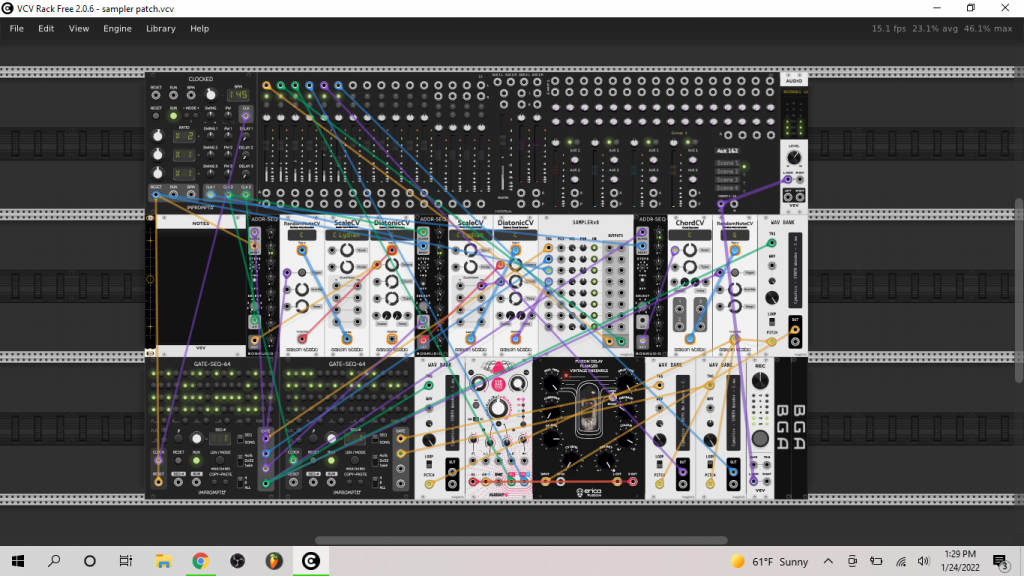Image resolution: width=1024 pixels, height=576 pixels.
Task: Open the second ScaleCV scale display
Action: [470, 235]
